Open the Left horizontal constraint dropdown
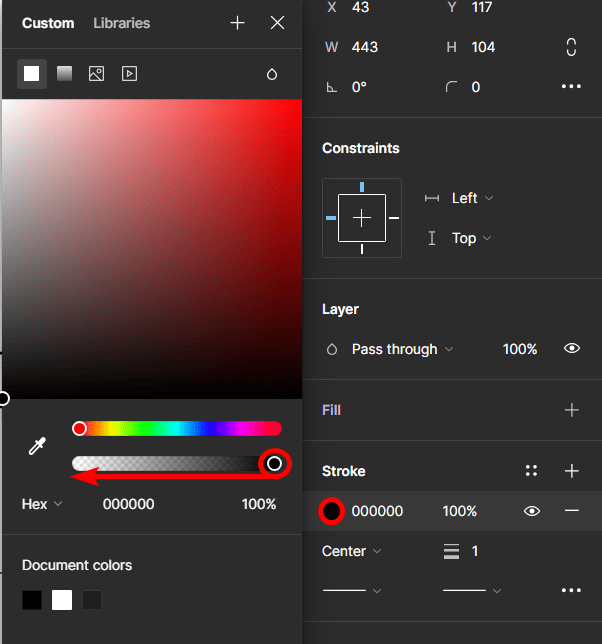The image size is (602, 644). (x=472, y=198)
